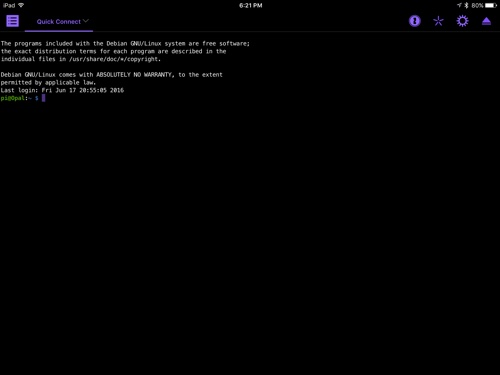Tap the battery indicator icon
Viewport: 500px width, 375px height.
(x=491, y=5)
